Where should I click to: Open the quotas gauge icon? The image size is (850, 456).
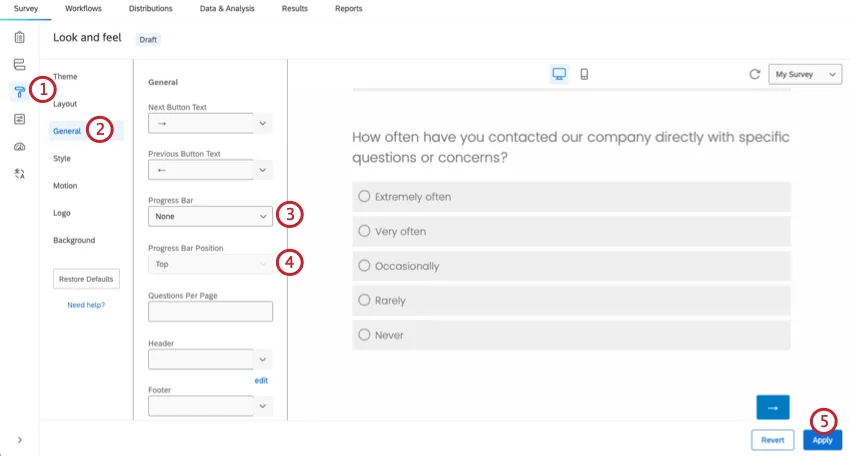[19, 146]
